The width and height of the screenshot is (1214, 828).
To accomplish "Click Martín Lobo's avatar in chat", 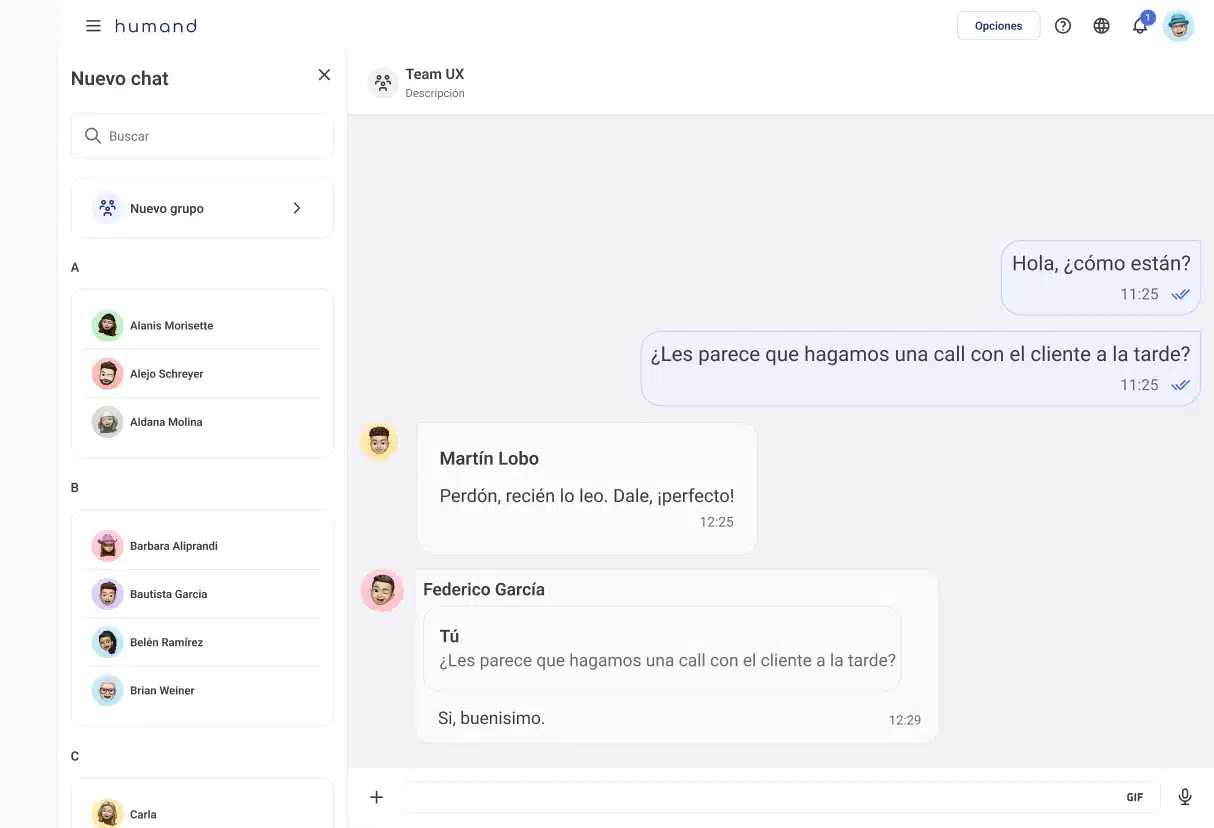I will click(379, 441).
